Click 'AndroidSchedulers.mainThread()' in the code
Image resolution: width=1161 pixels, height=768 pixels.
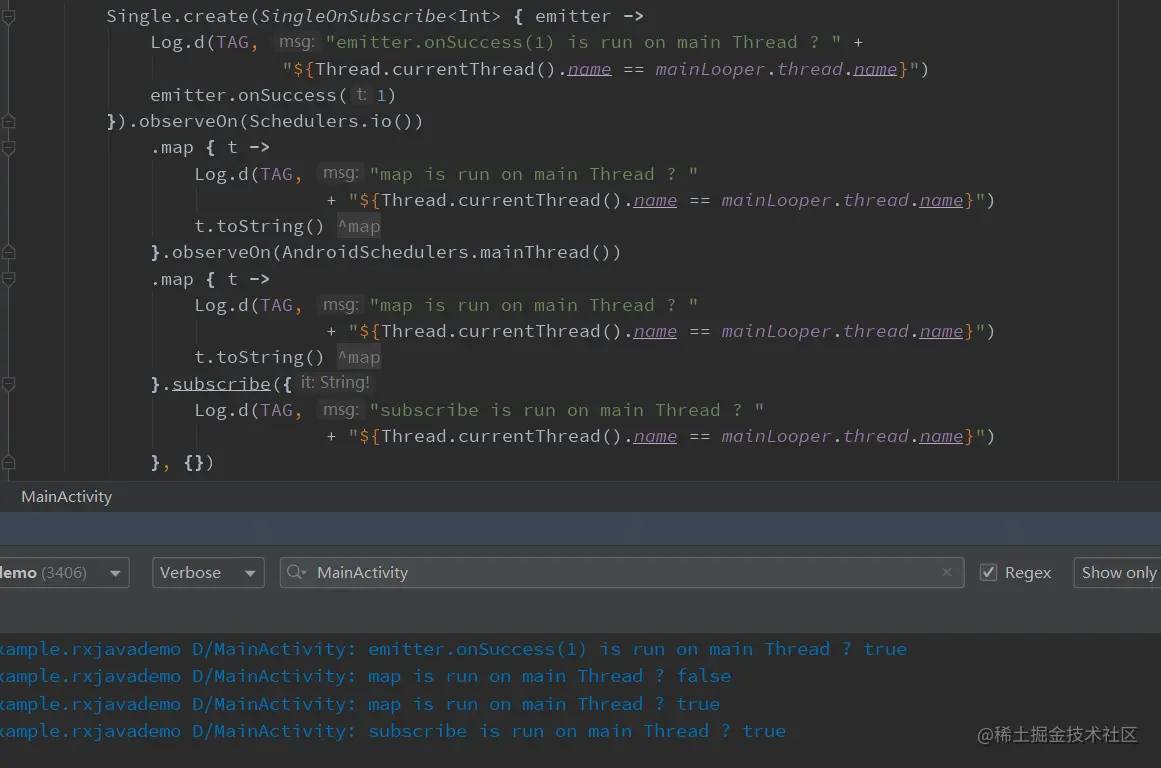[x=446, y=253]
